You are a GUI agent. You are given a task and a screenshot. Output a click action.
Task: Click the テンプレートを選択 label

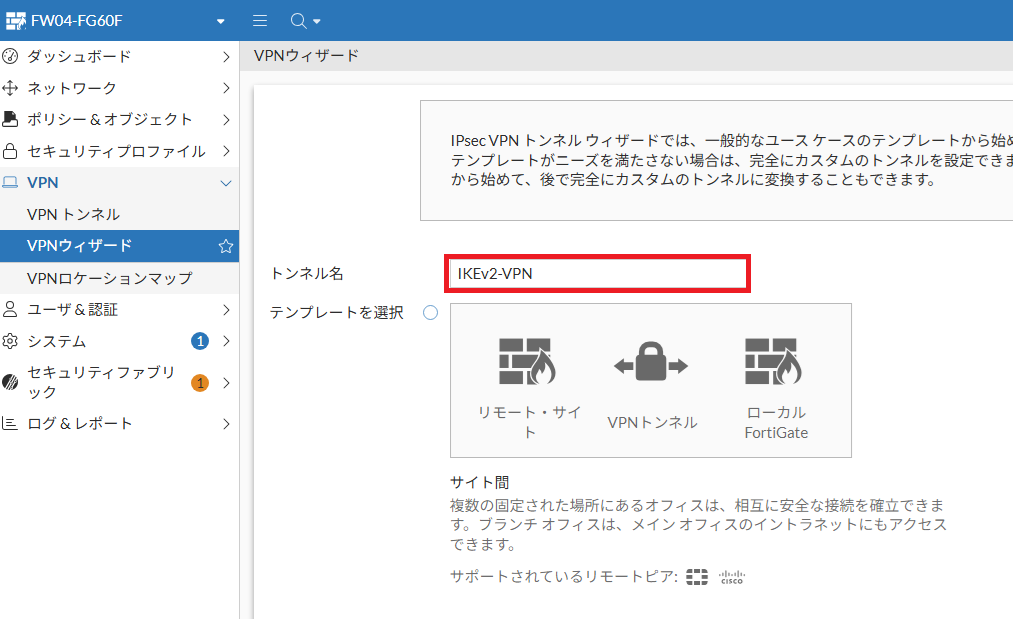pos(337,313)
